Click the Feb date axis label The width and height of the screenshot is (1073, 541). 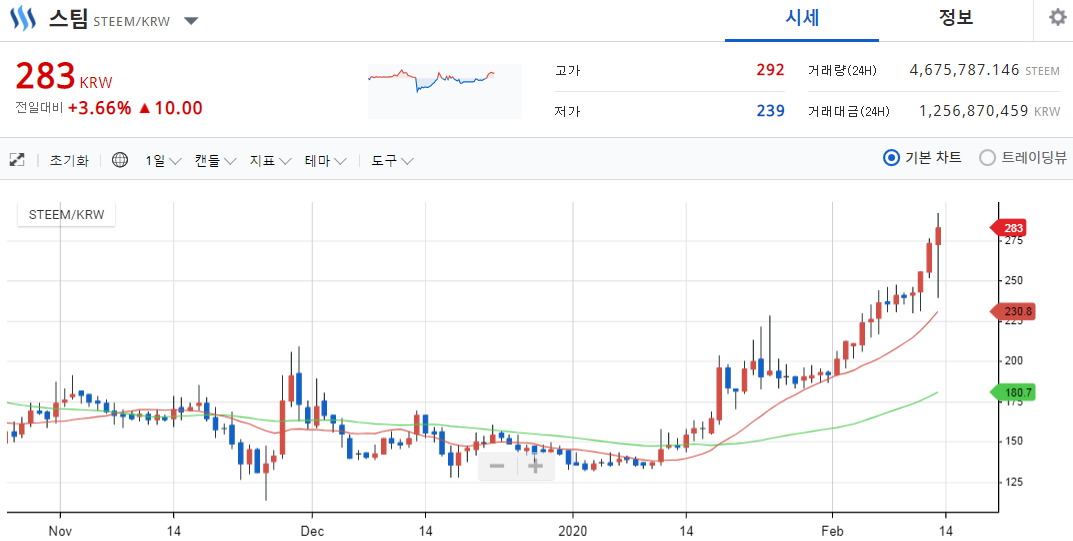[x=832, y=530]
